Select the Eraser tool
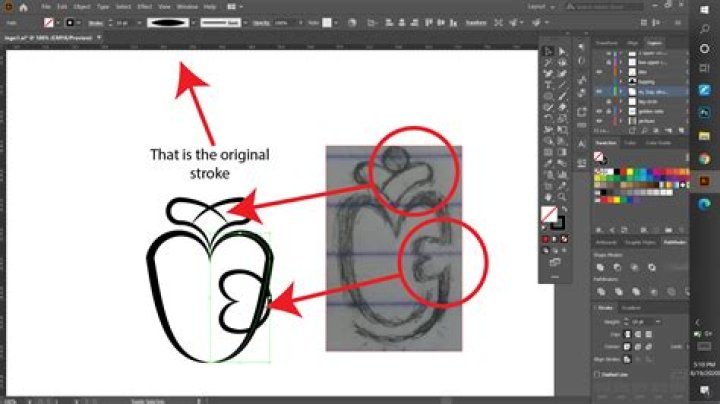 (562, 107)
